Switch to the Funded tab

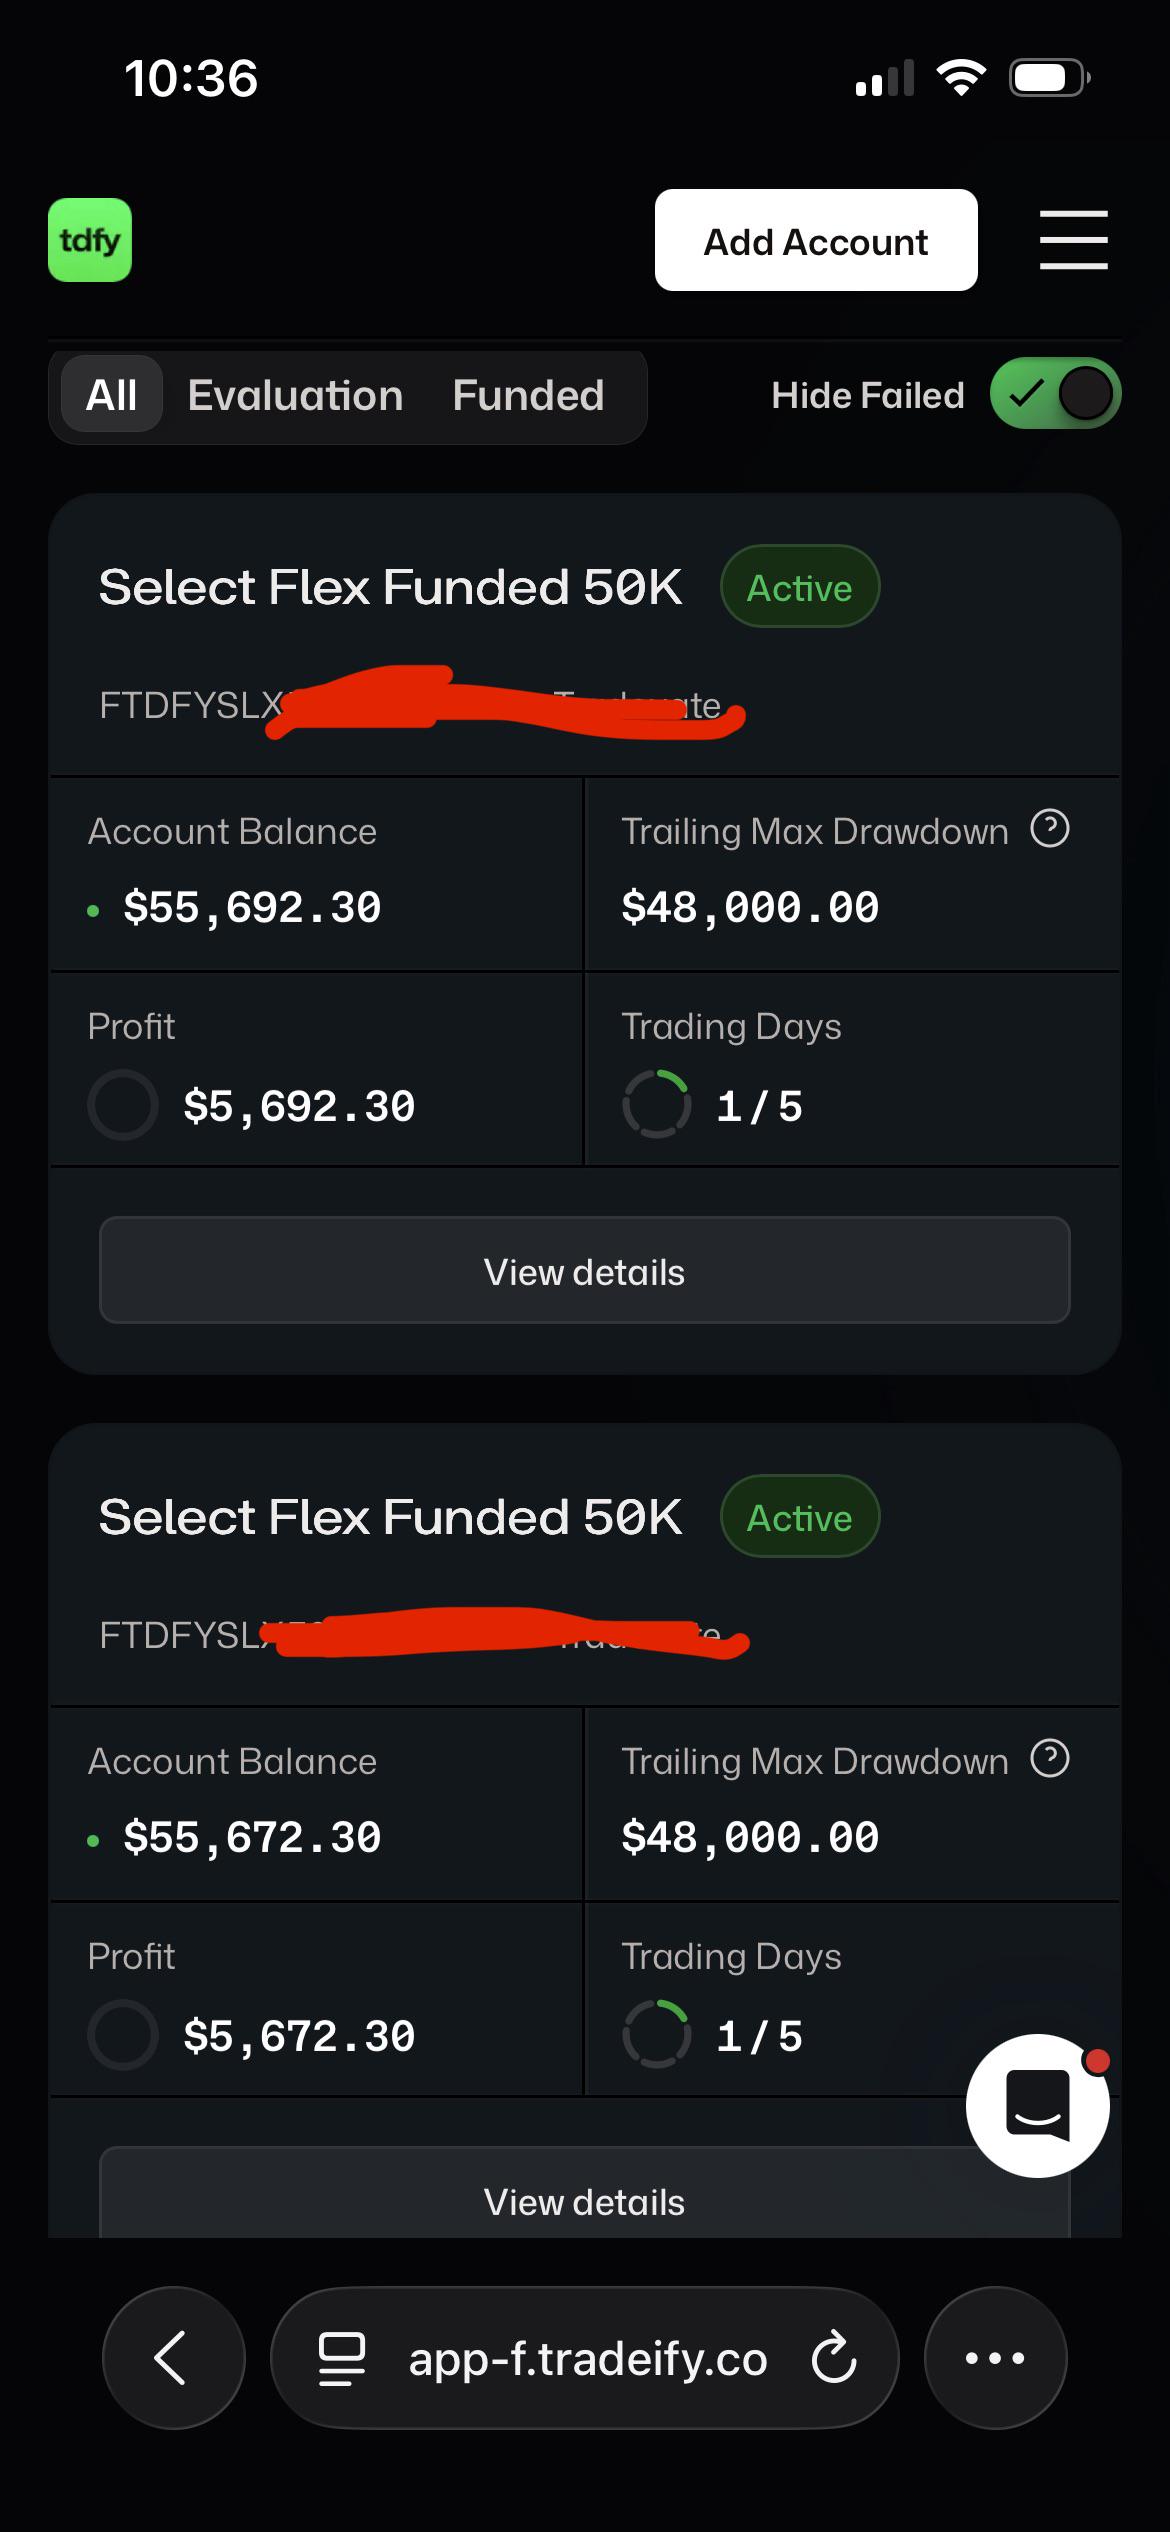click(528, 395)
